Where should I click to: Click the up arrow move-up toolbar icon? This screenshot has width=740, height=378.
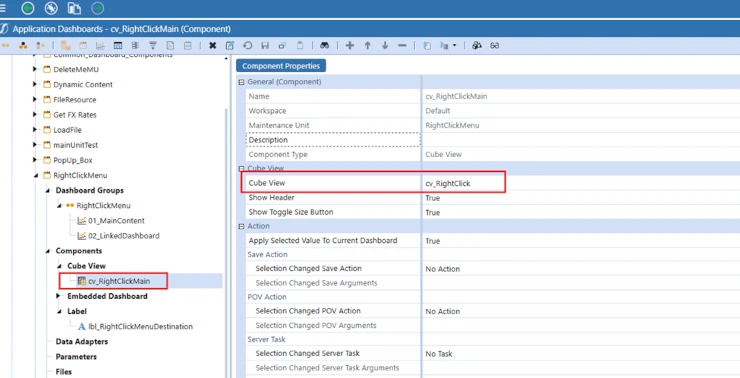[367, 46]
